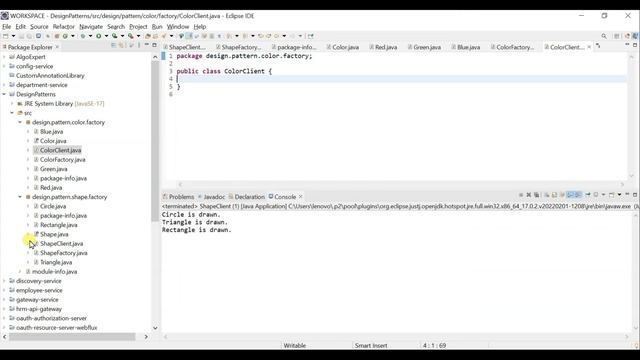
Task: Toggle Mark Occurrences in main toolbar
Action: [188, 36]
